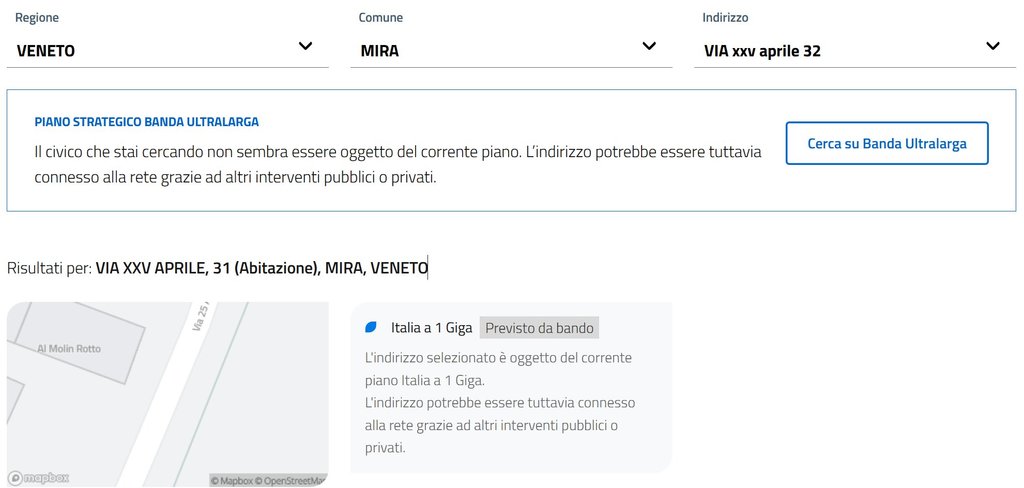Screen dimensions: 1024x488
Task: Click the Comune field label
Action: click(381, 18)
